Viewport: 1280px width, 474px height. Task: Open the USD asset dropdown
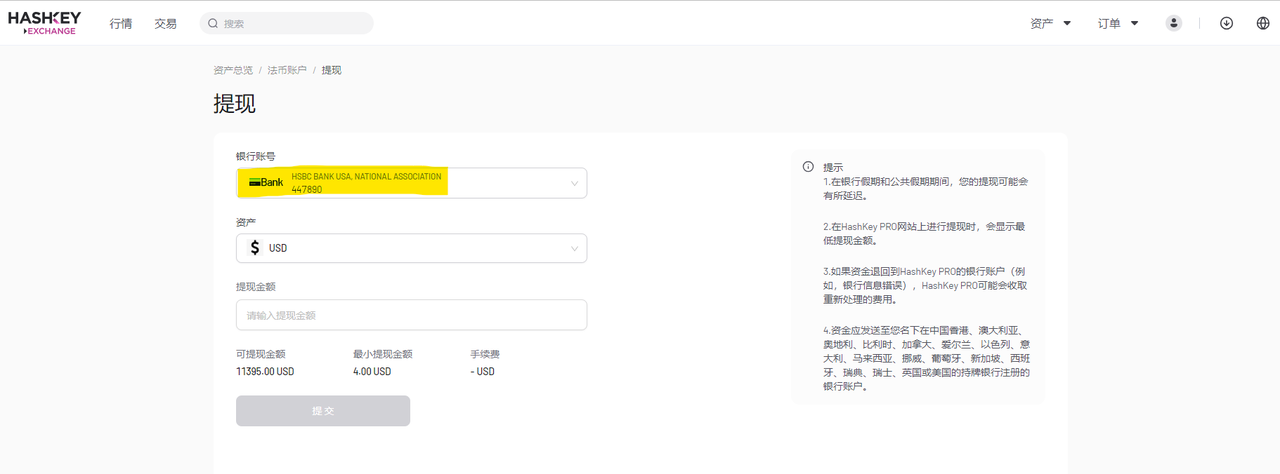click(411, 248)
